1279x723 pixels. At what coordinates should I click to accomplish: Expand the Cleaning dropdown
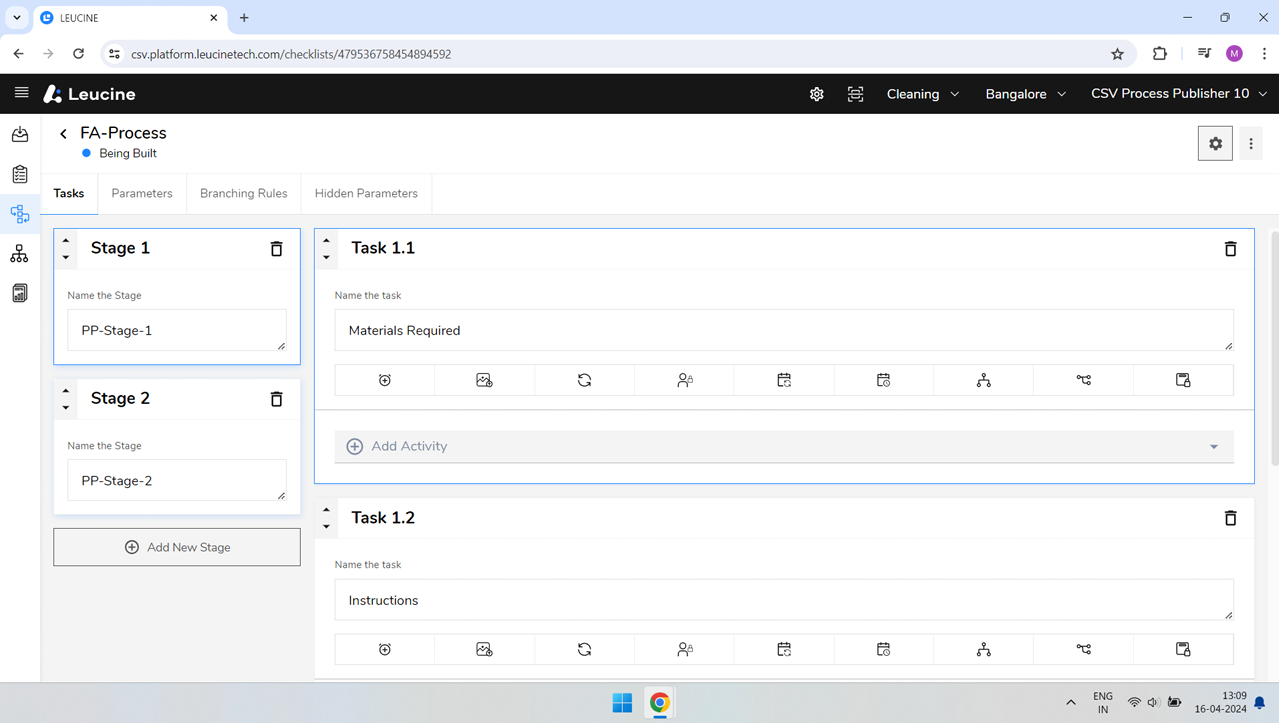[x=923, y=94]
